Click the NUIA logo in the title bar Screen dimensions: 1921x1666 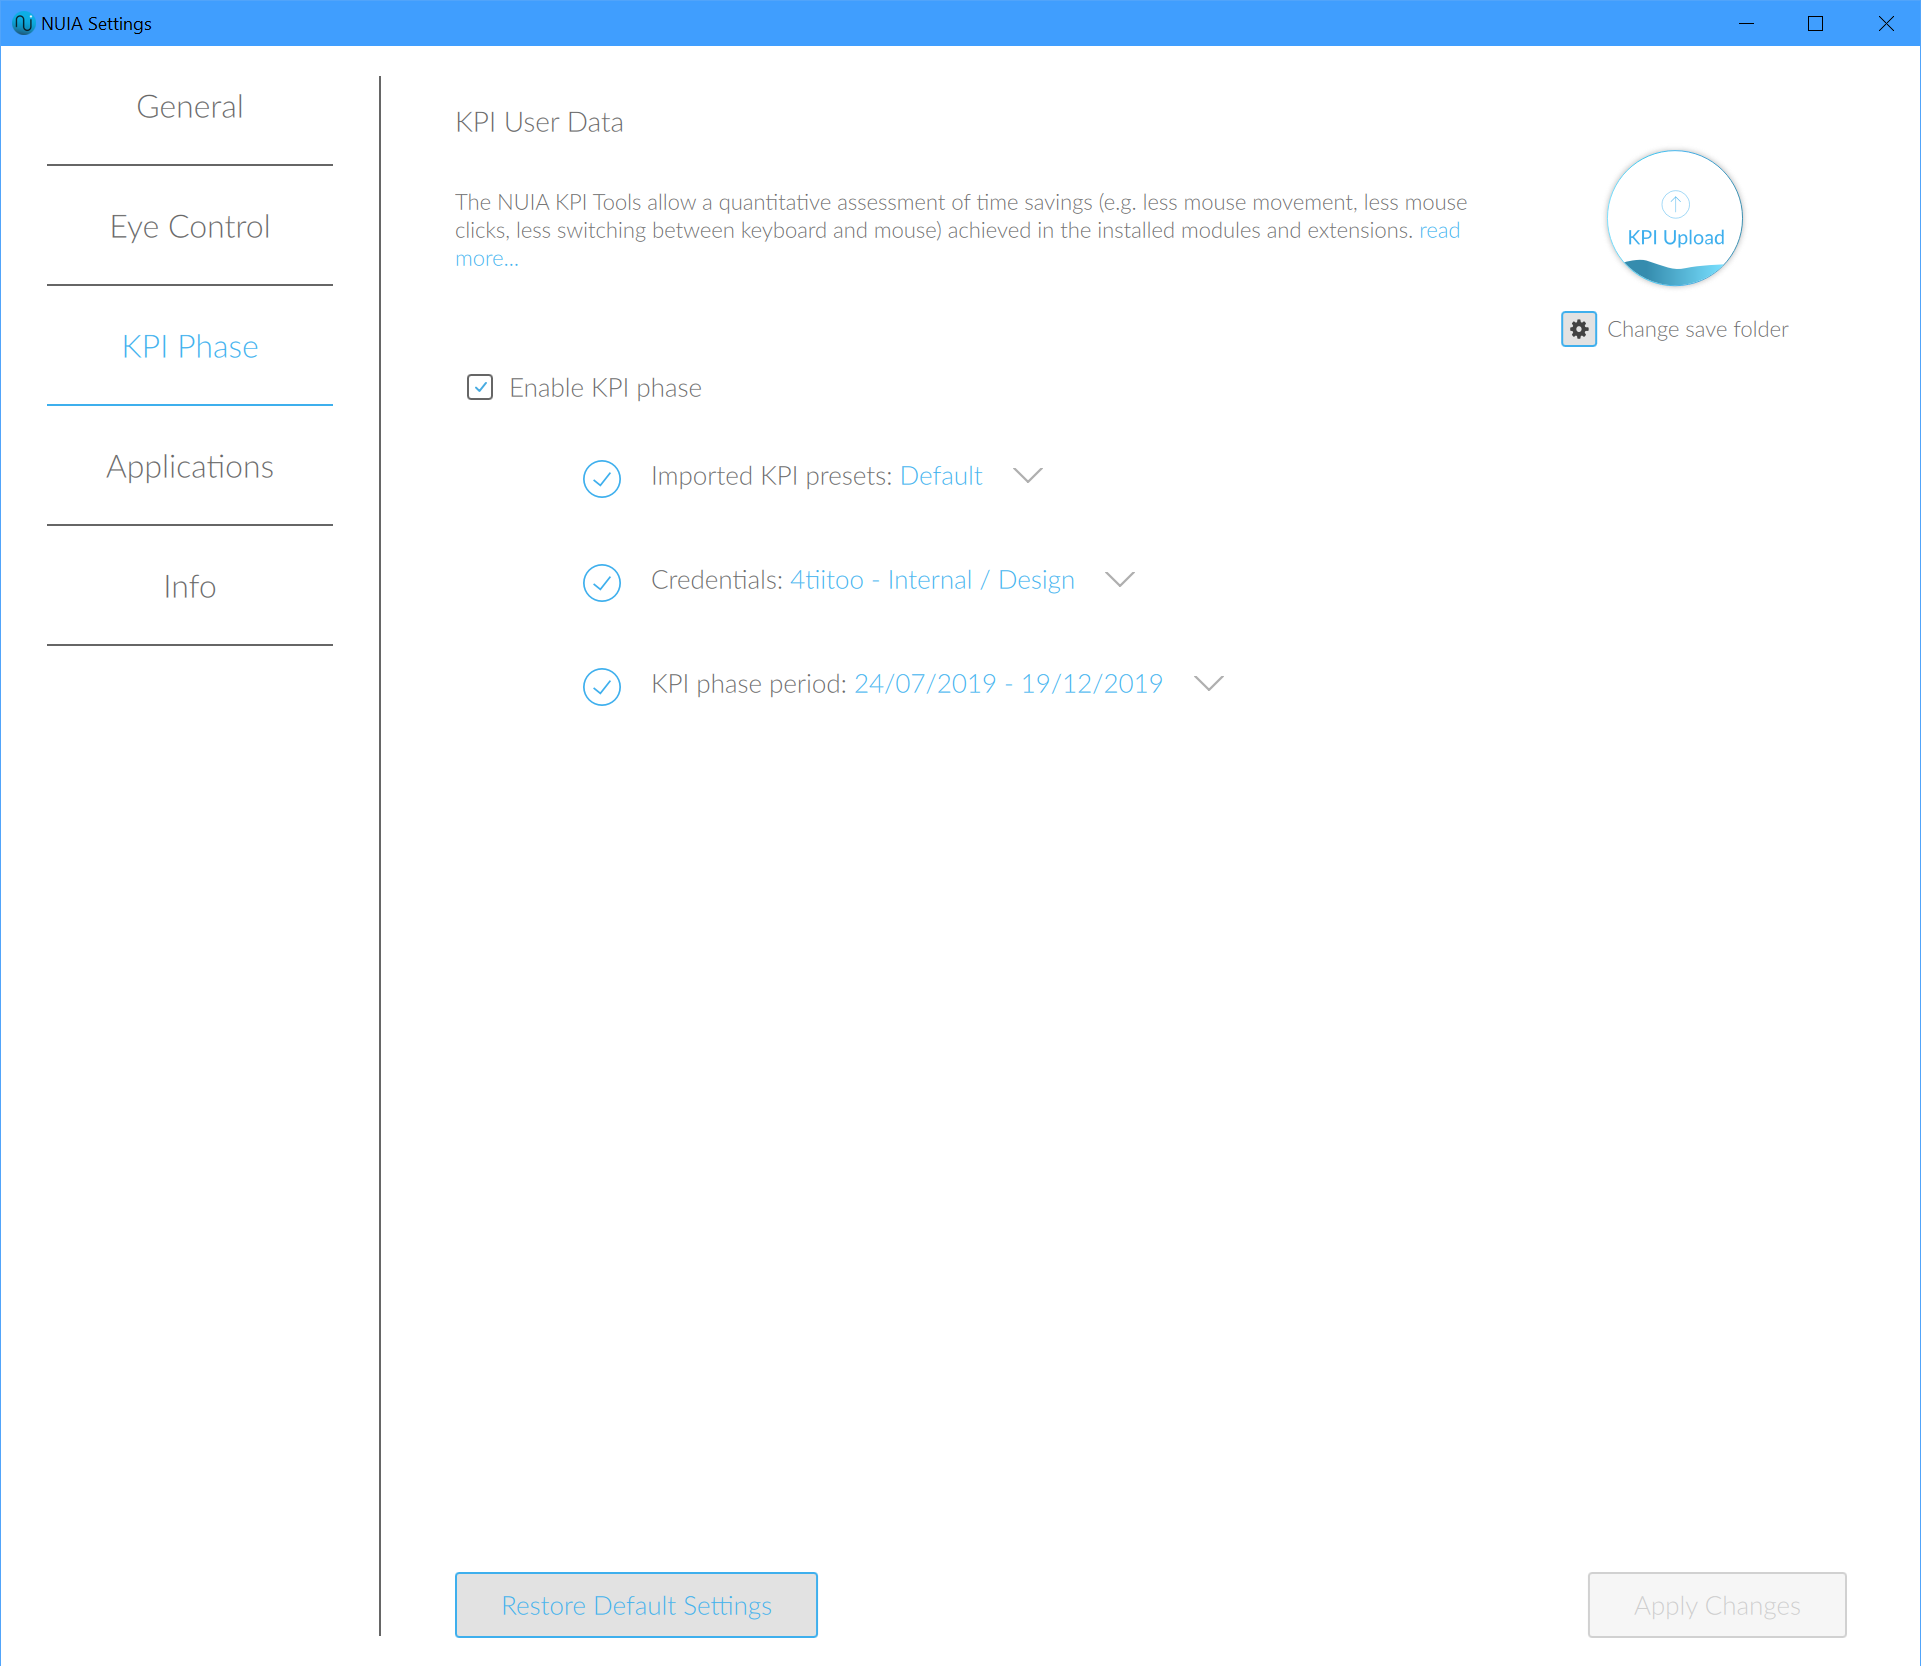[23, 23]
